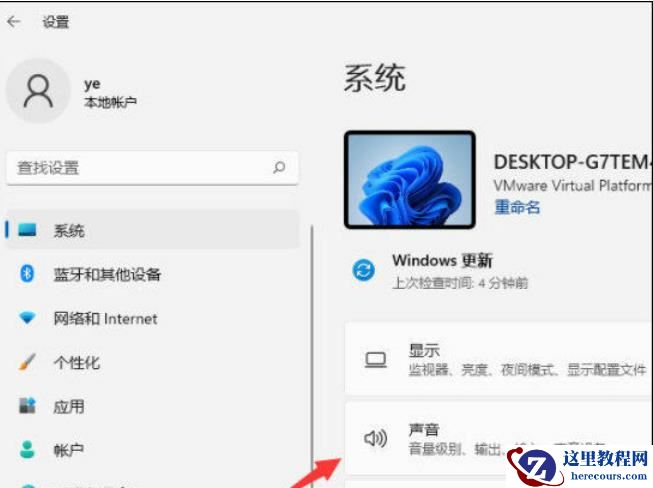Click the desktop wallpaper thumbnail
Viewport: 653px width, 488px height.
point(410,179)
